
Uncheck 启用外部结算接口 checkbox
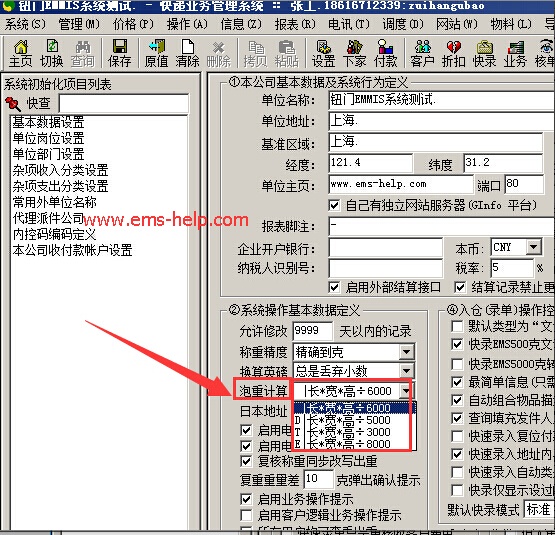click(x=334, y=287)
